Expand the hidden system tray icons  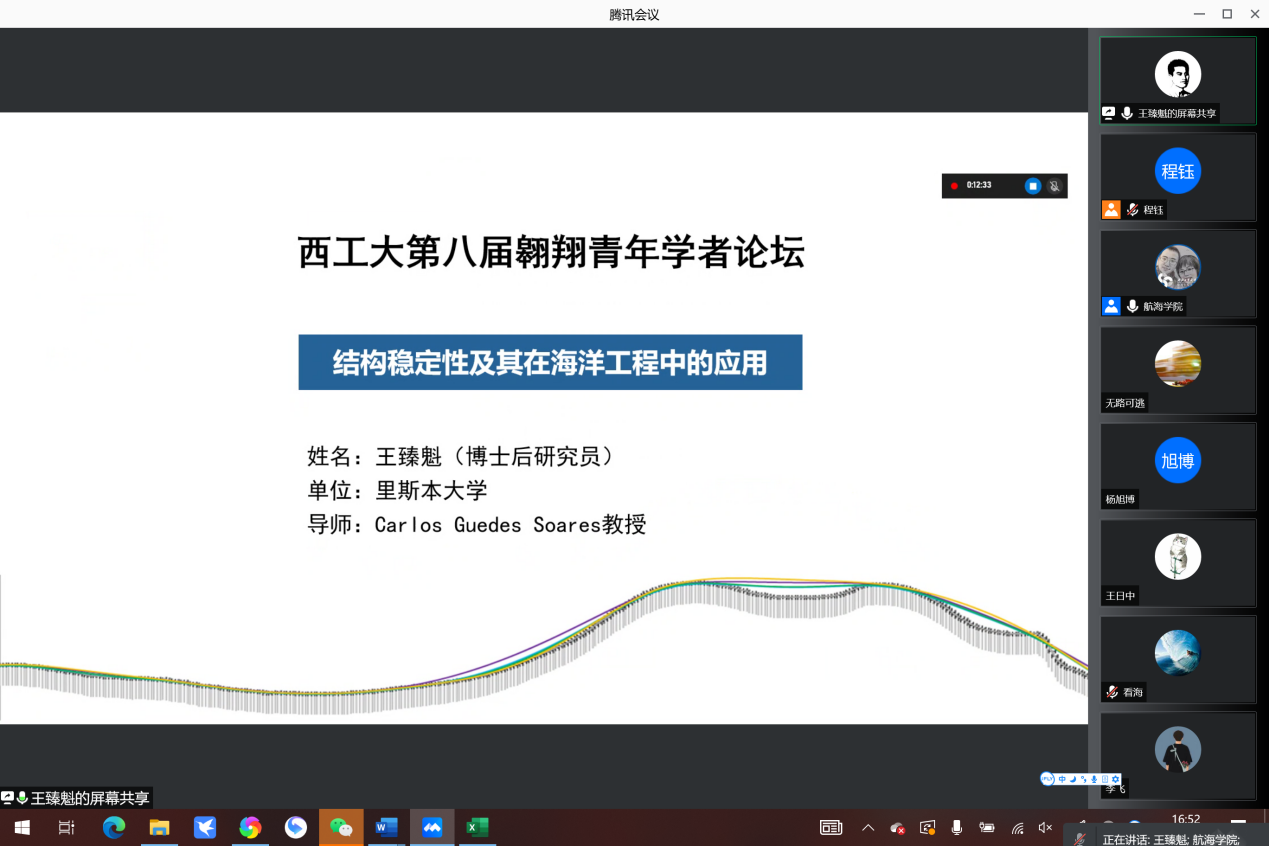[x=868, y=828]
